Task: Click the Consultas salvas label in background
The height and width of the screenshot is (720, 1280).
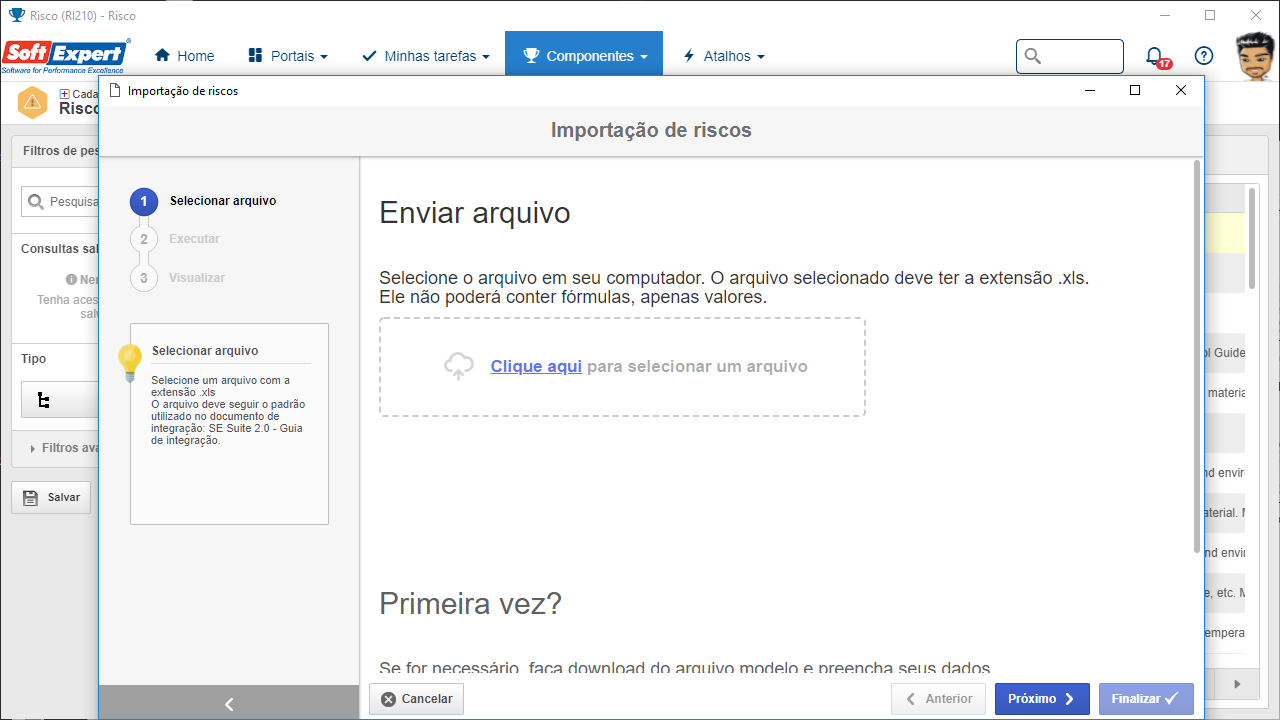Action: [60, 249]
